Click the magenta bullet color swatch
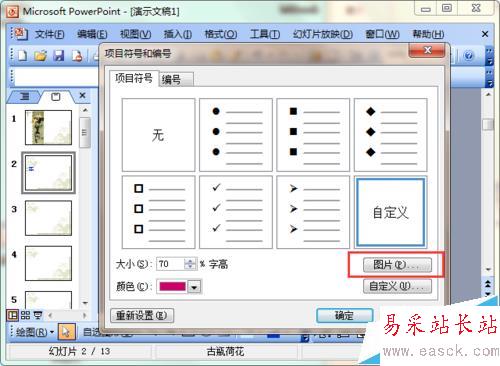 172,286
